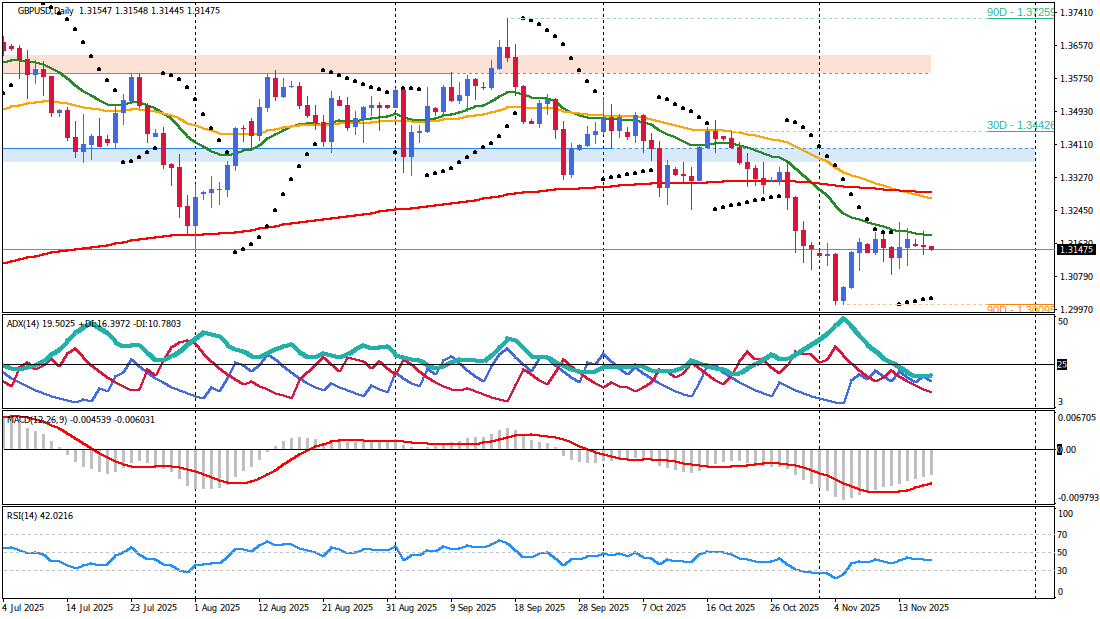Click the RSI panel's 50 scale value

point(1063,553)
